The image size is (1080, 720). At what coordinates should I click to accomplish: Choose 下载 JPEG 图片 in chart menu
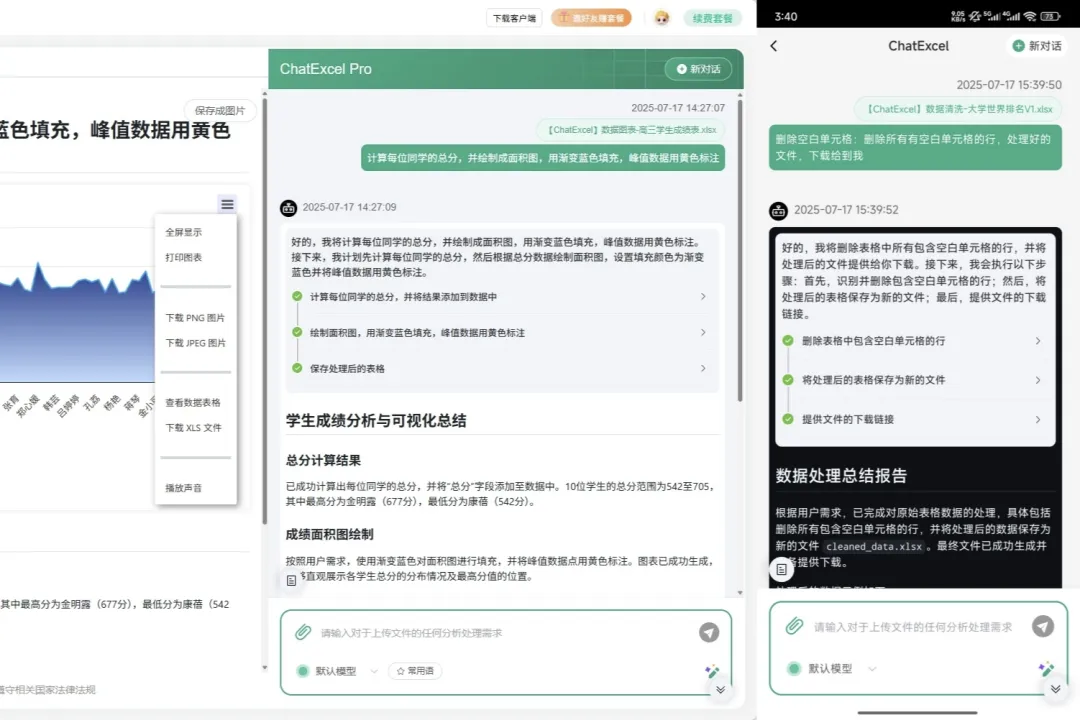tap(195, 342)
